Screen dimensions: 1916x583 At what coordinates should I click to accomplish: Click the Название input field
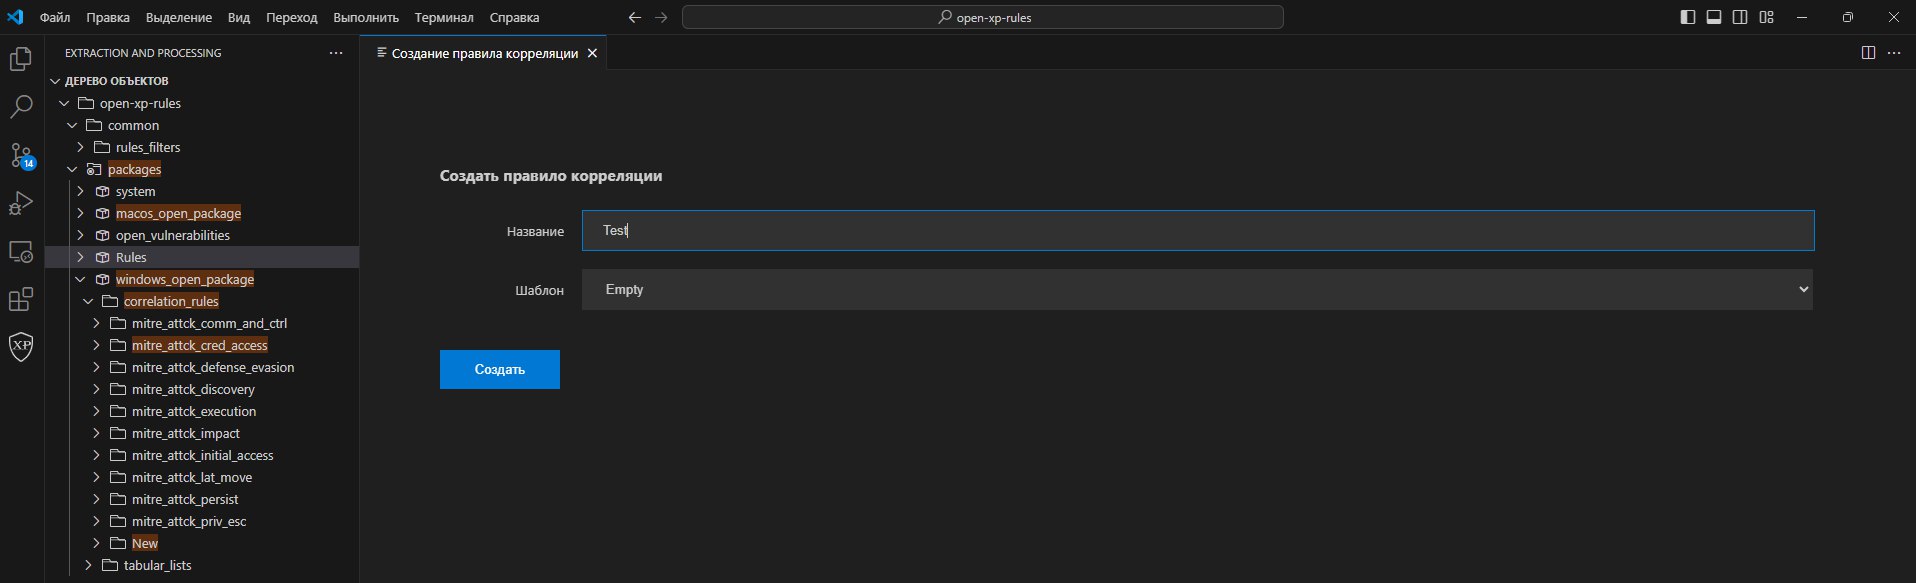[1198, 230]
